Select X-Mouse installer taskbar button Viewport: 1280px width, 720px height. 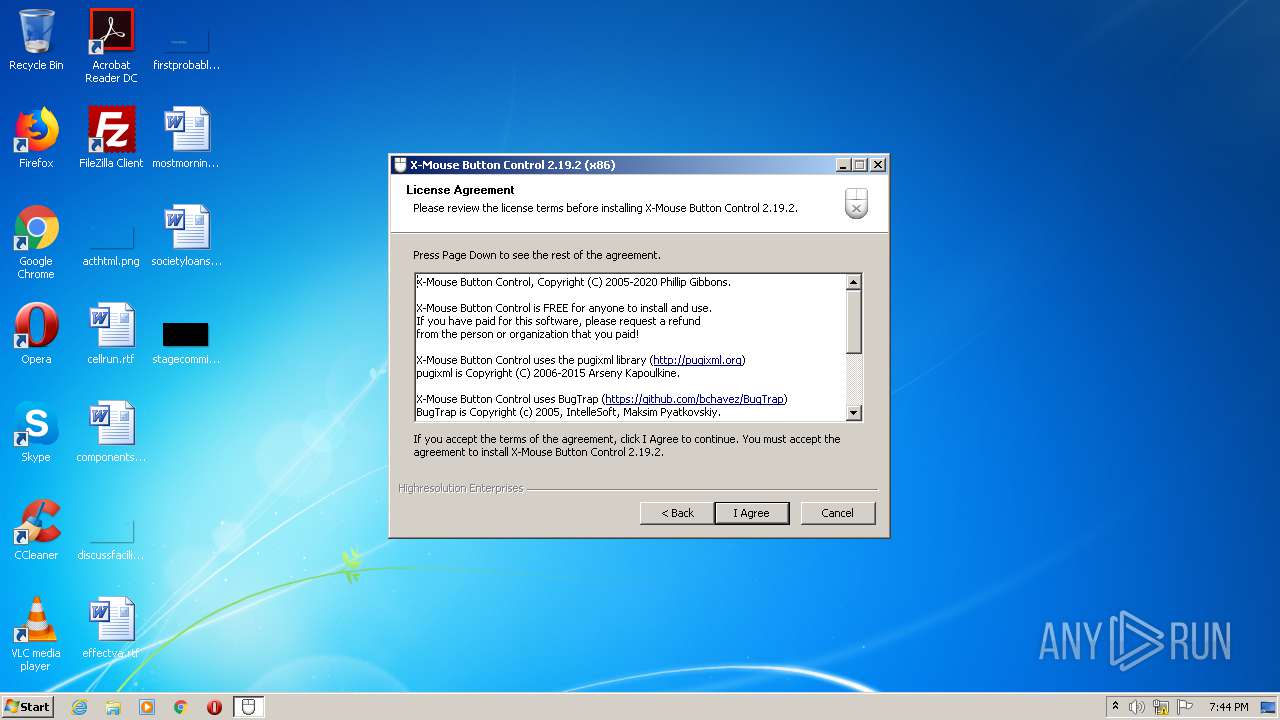[x=249, y=707]
